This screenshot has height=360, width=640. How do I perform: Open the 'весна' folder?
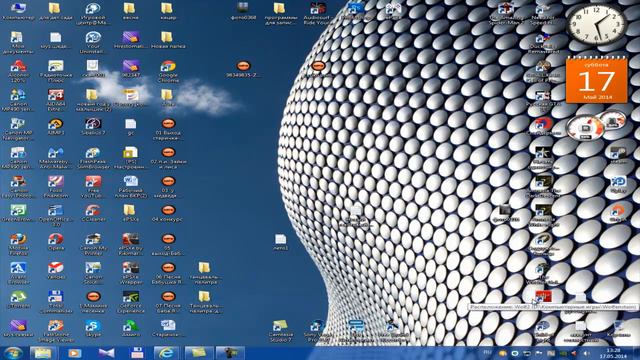click(x=131, y=11)
